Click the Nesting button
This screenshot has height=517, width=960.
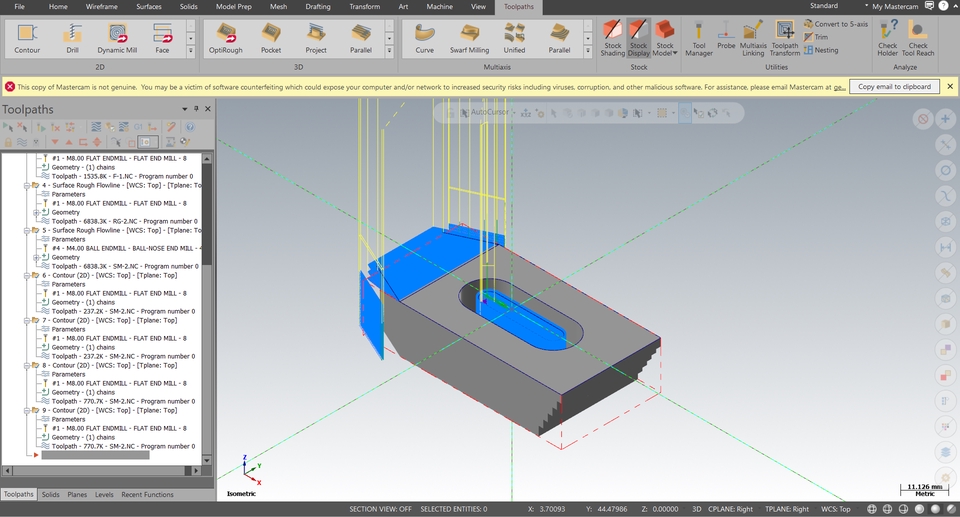click(x=821, y=50)
